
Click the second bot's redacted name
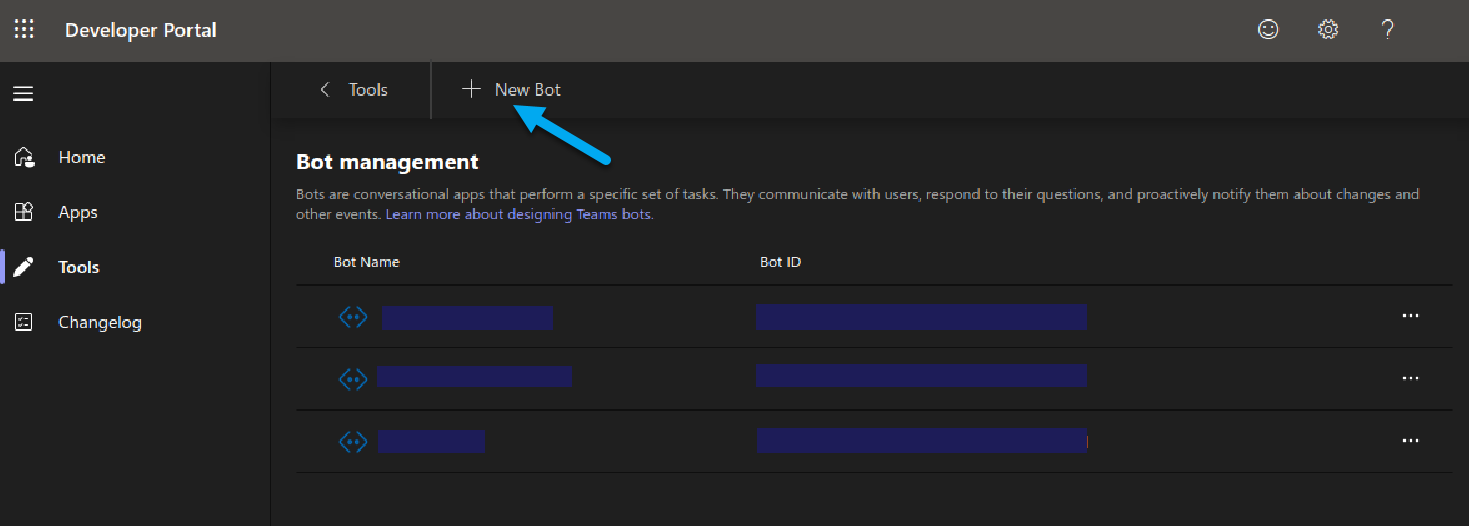(474, 376)
